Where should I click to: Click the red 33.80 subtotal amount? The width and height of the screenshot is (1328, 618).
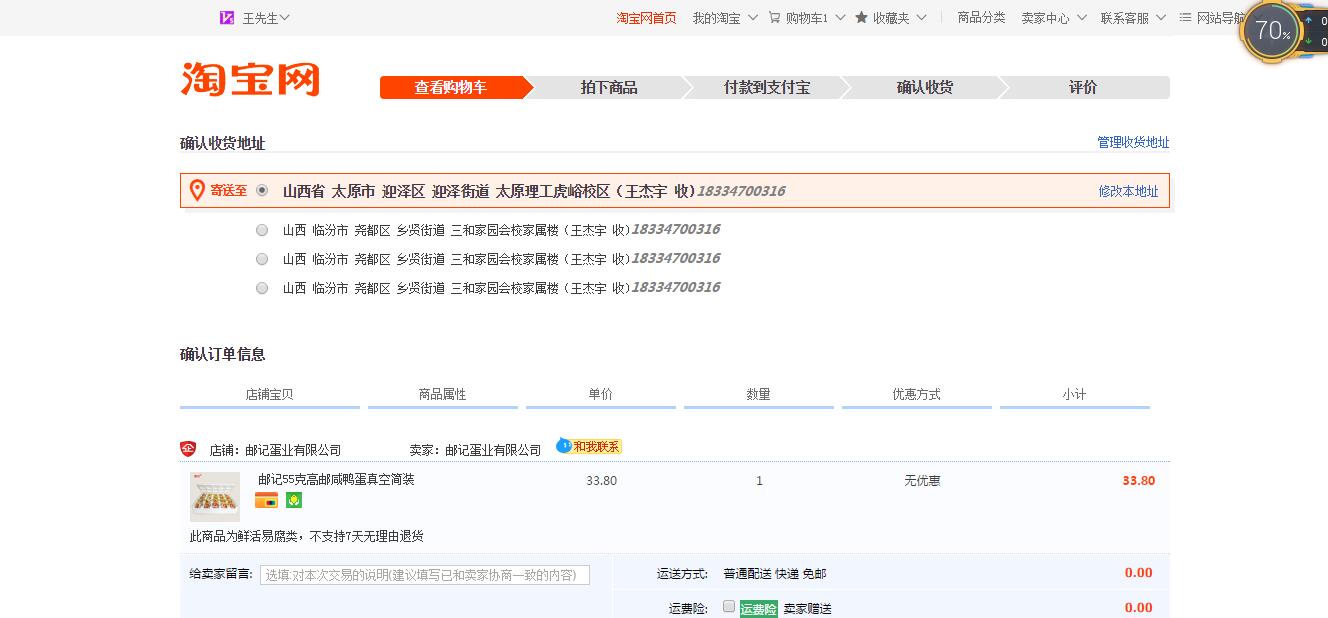tap(1138, 481)
